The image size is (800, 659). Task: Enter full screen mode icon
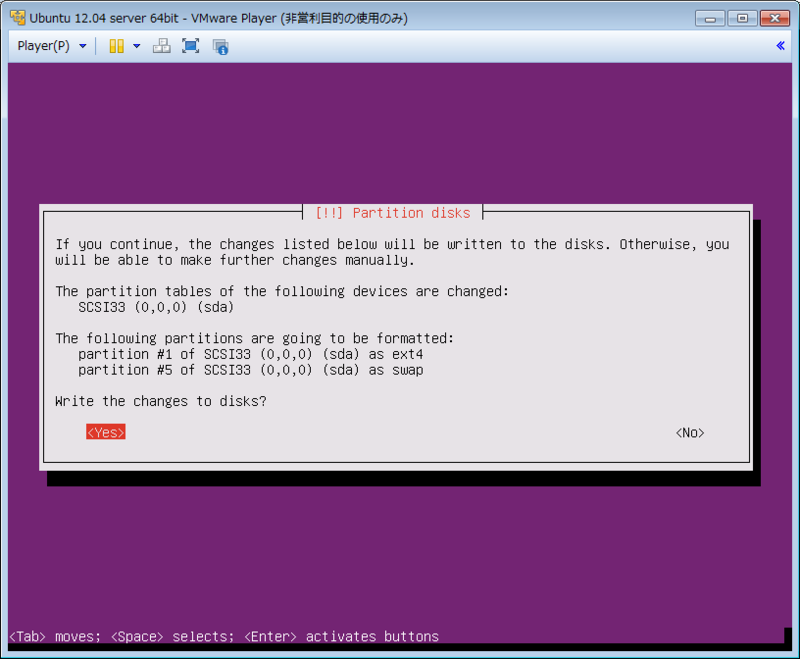191,46
